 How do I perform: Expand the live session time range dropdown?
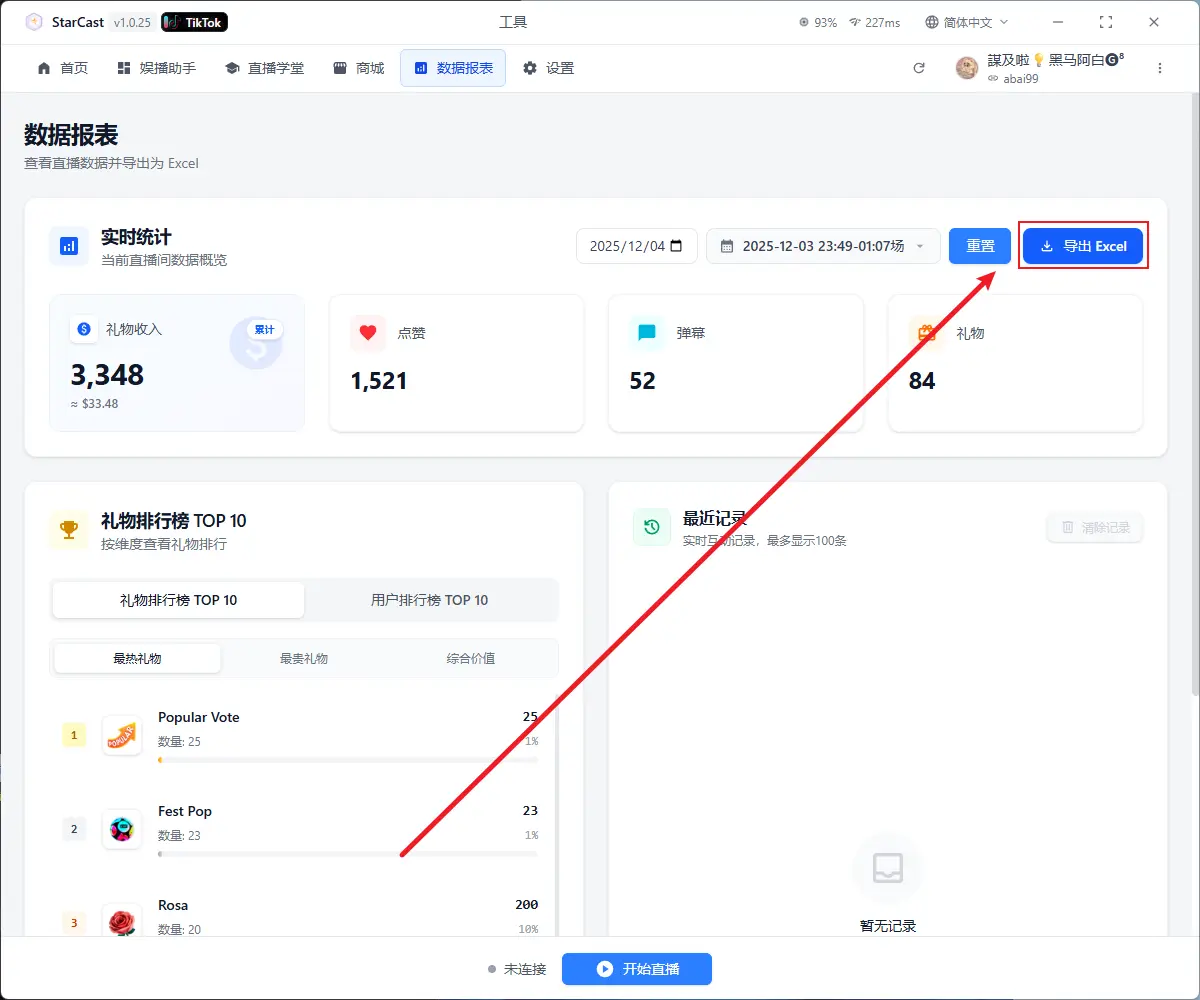pyautogui.click(x=822, y=246)
